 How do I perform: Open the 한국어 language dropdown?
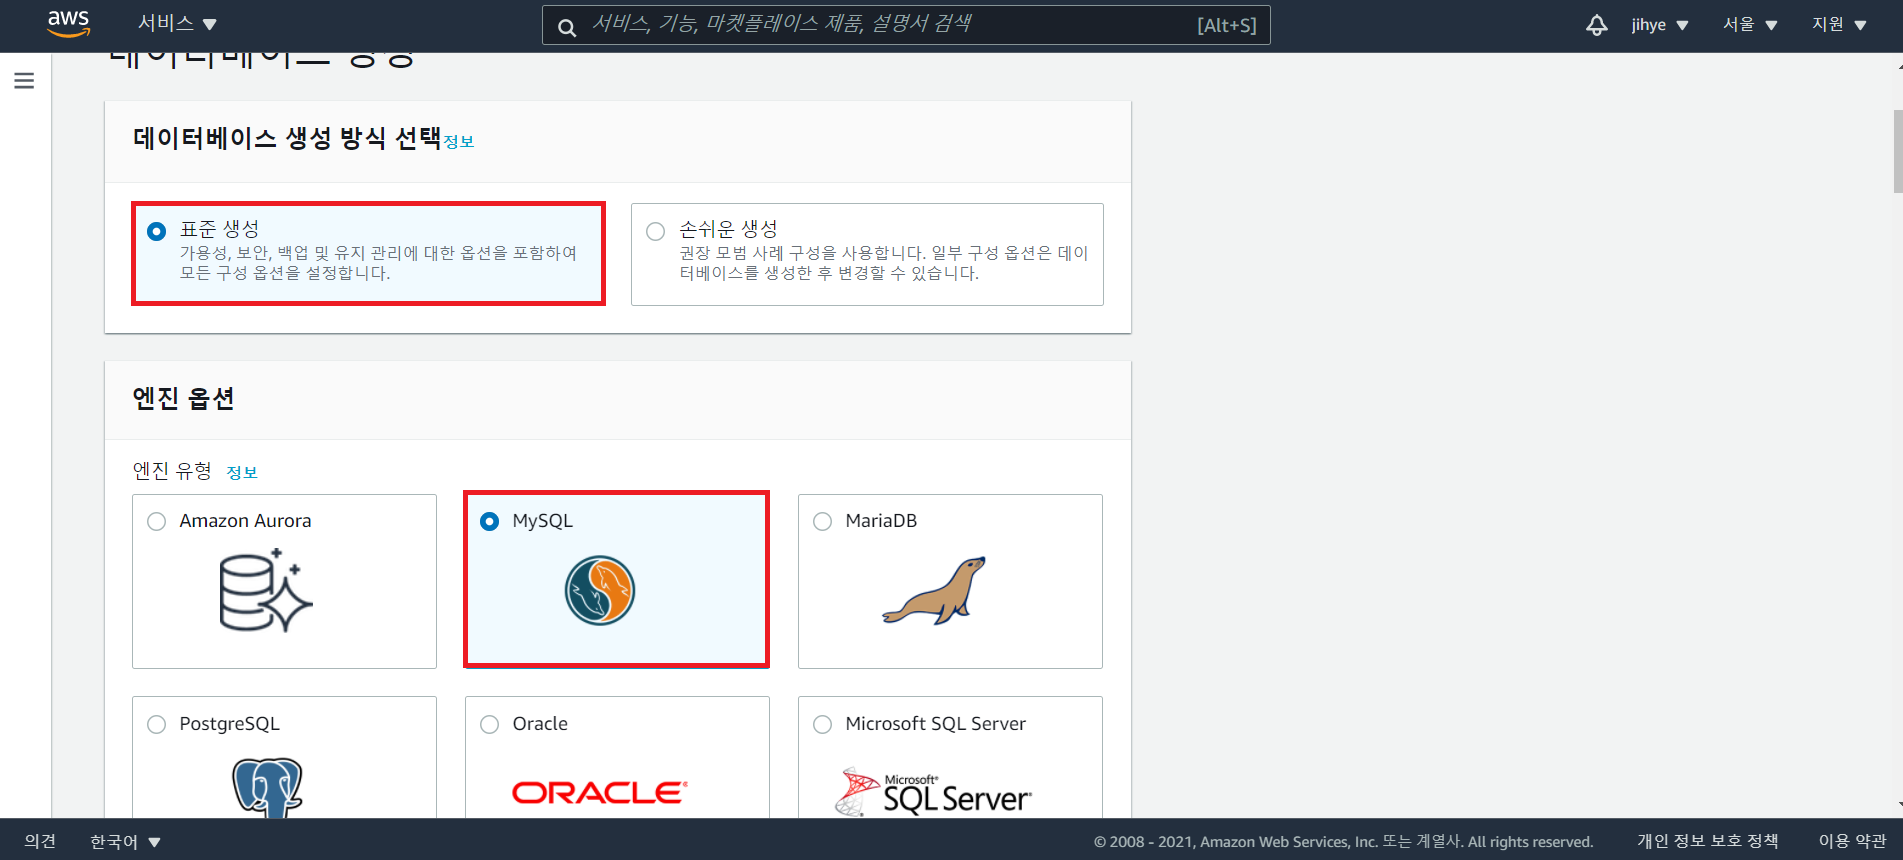click(125, 842)
